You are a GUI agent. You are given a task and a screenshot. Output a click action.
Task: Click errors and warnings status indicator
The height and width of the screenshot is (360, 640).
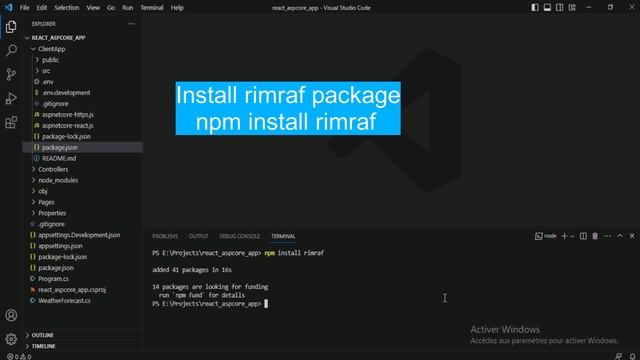click(19, 356)
